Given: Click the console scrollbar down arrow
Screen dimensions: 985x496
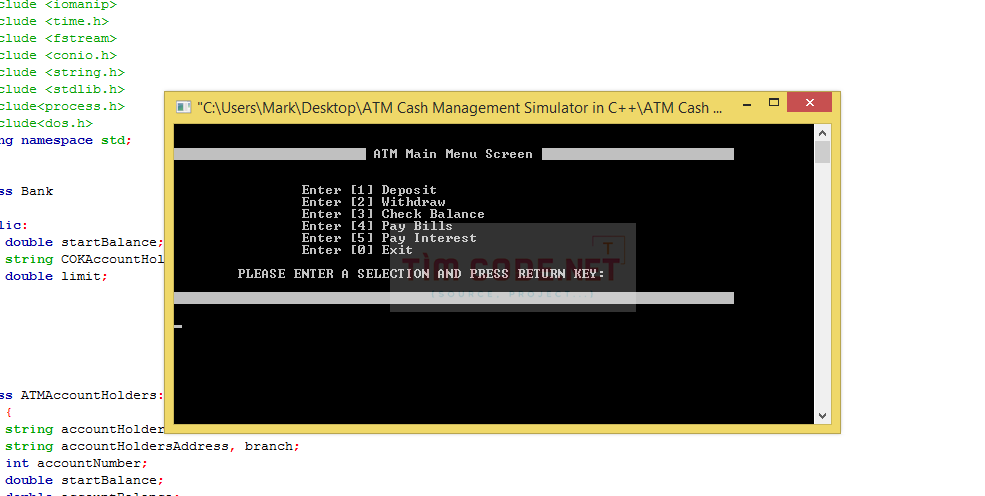Looking at the screenshot, I should (x=822, y=416).
